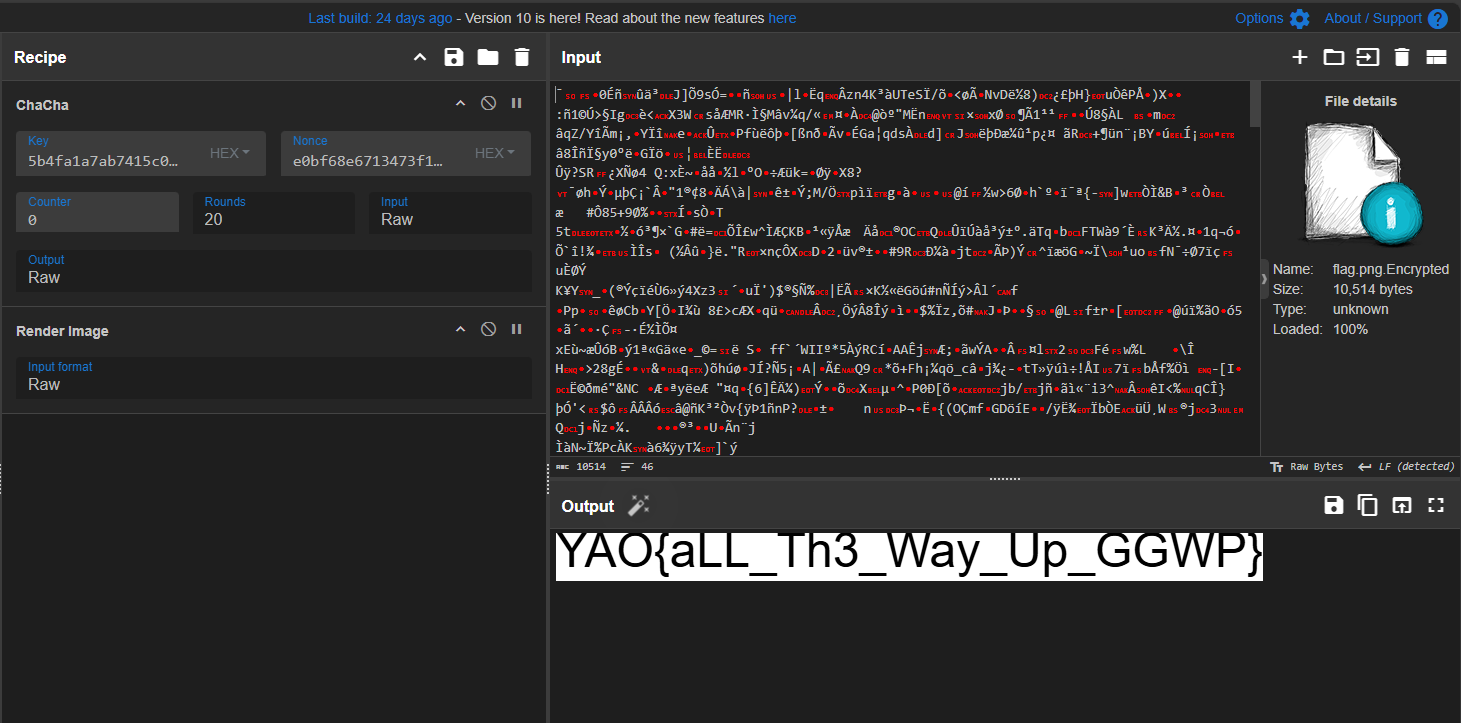This screenshot has height=723, width=1461.
Task: Collapse the ChaCha operation panel
Action: pos(460,104)
